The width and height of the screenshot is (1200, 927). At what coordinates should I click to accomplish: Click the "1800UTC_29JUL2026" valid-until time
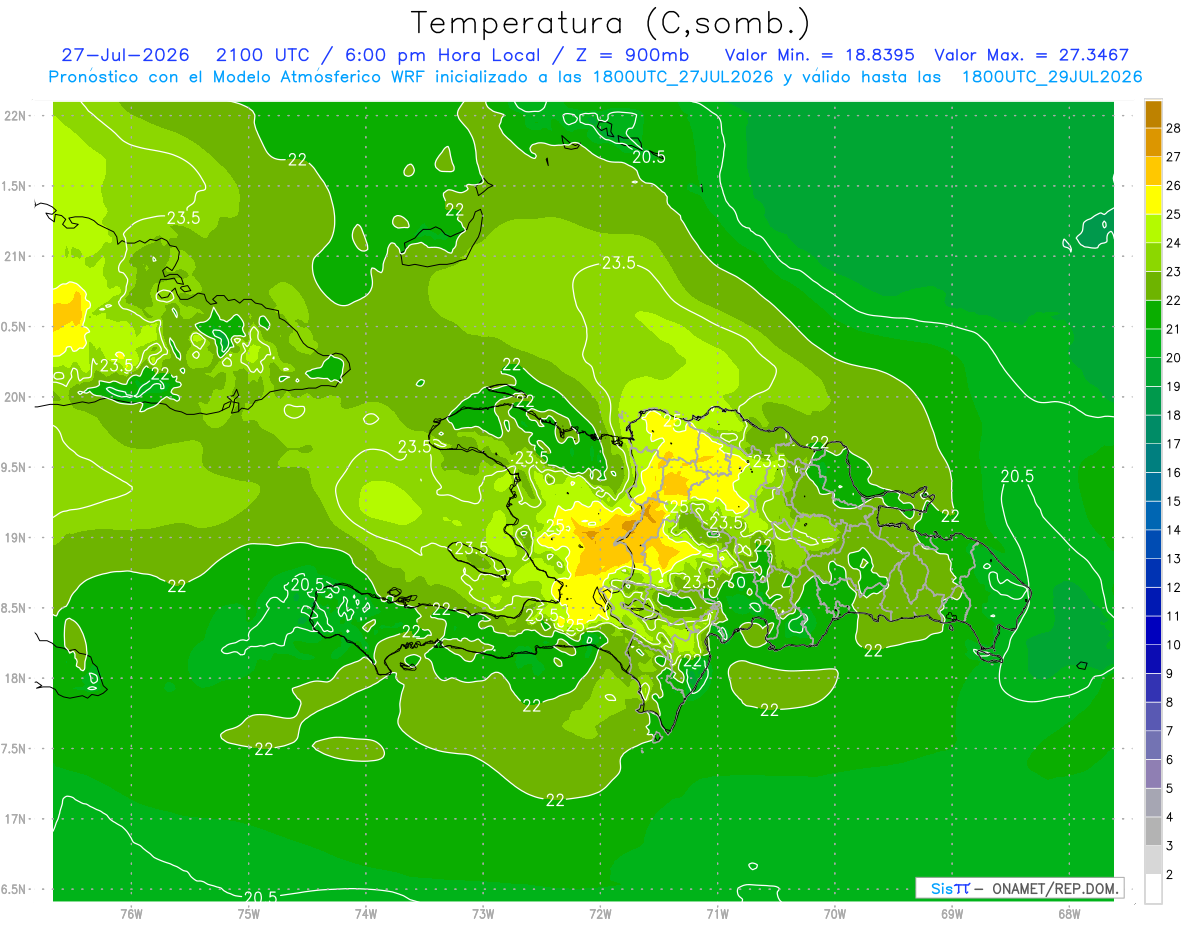point(1052,77)
